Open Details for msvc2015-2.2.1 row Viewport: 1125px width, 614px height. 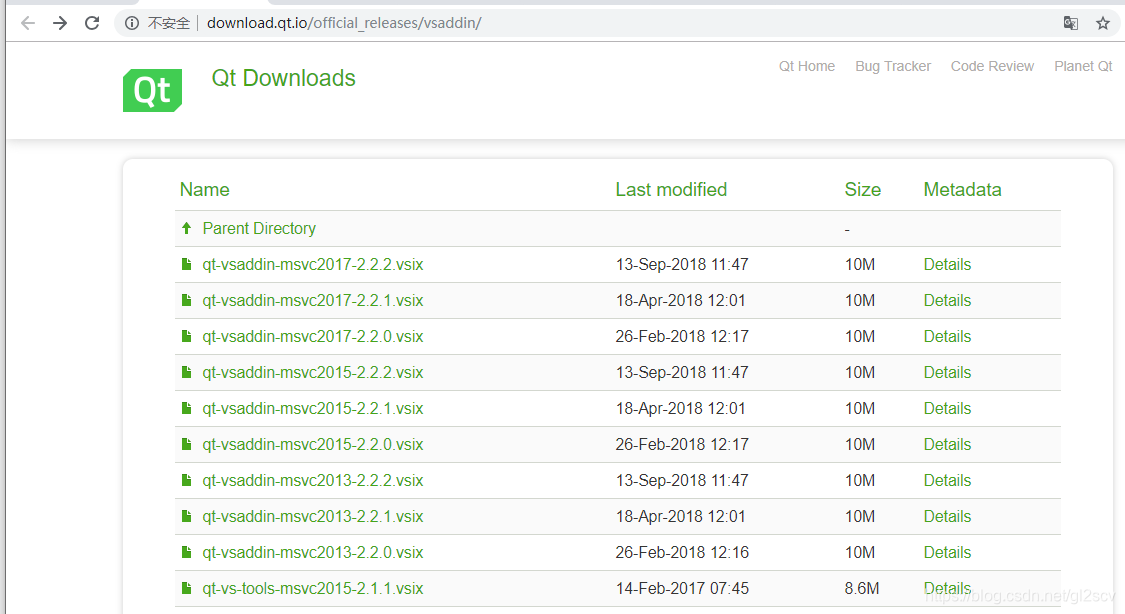(947, 408)
